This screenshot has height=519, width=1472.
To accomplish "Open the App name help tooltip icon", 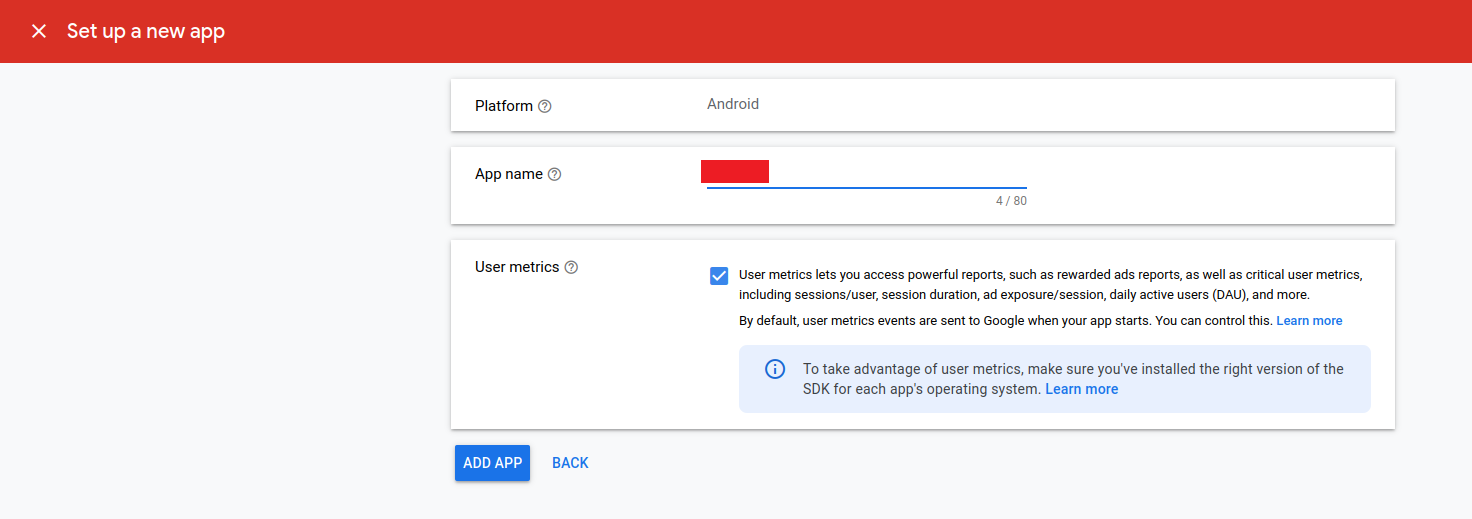I will click(x=555, y=174).
